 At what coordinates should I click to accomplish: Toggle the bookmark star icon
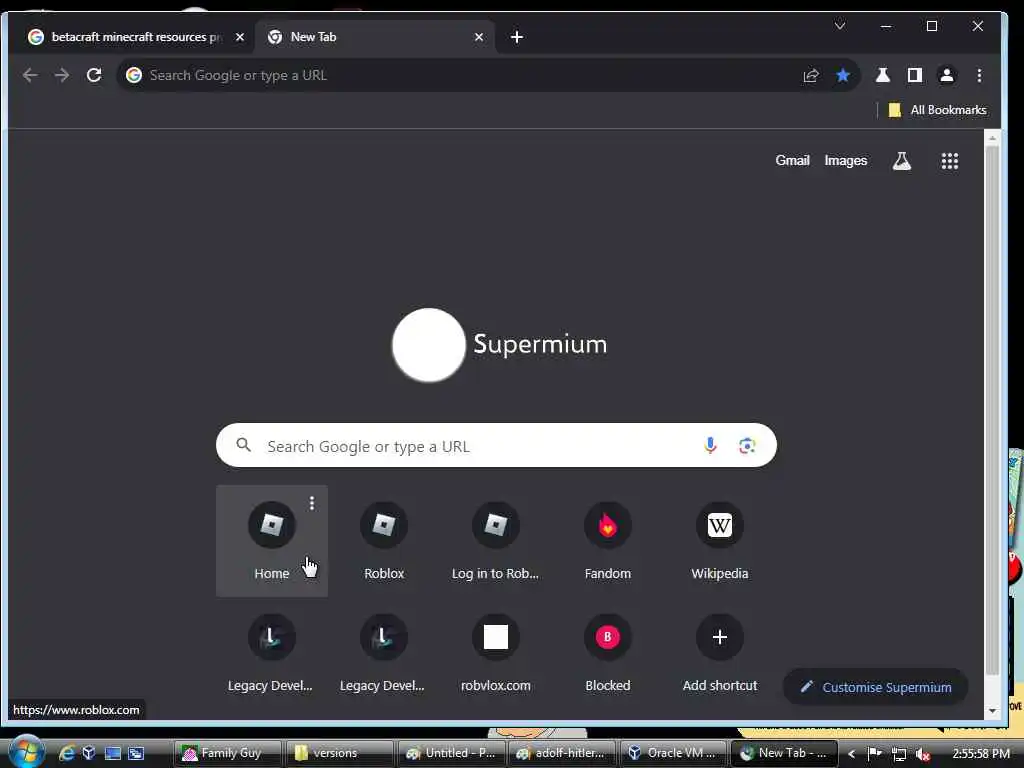pyautogui.click(x=842, y=75)
